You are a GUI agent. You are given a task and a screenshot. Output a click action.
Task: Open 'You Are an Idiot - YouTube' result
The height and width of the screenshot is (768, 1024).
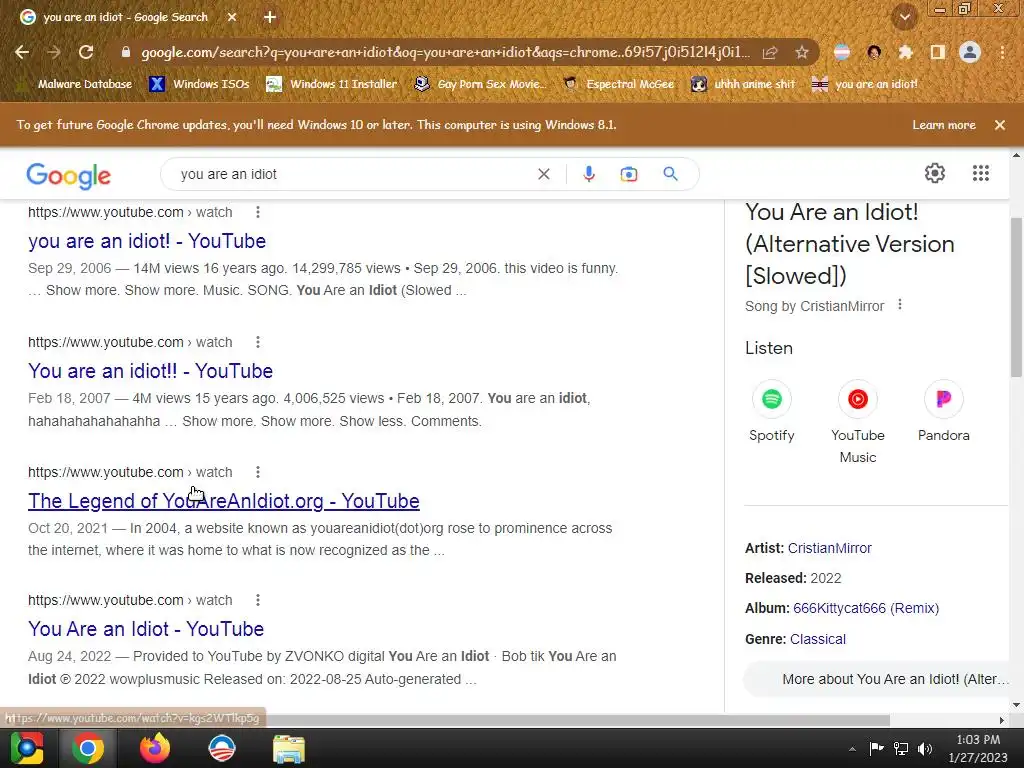(146, 629)
